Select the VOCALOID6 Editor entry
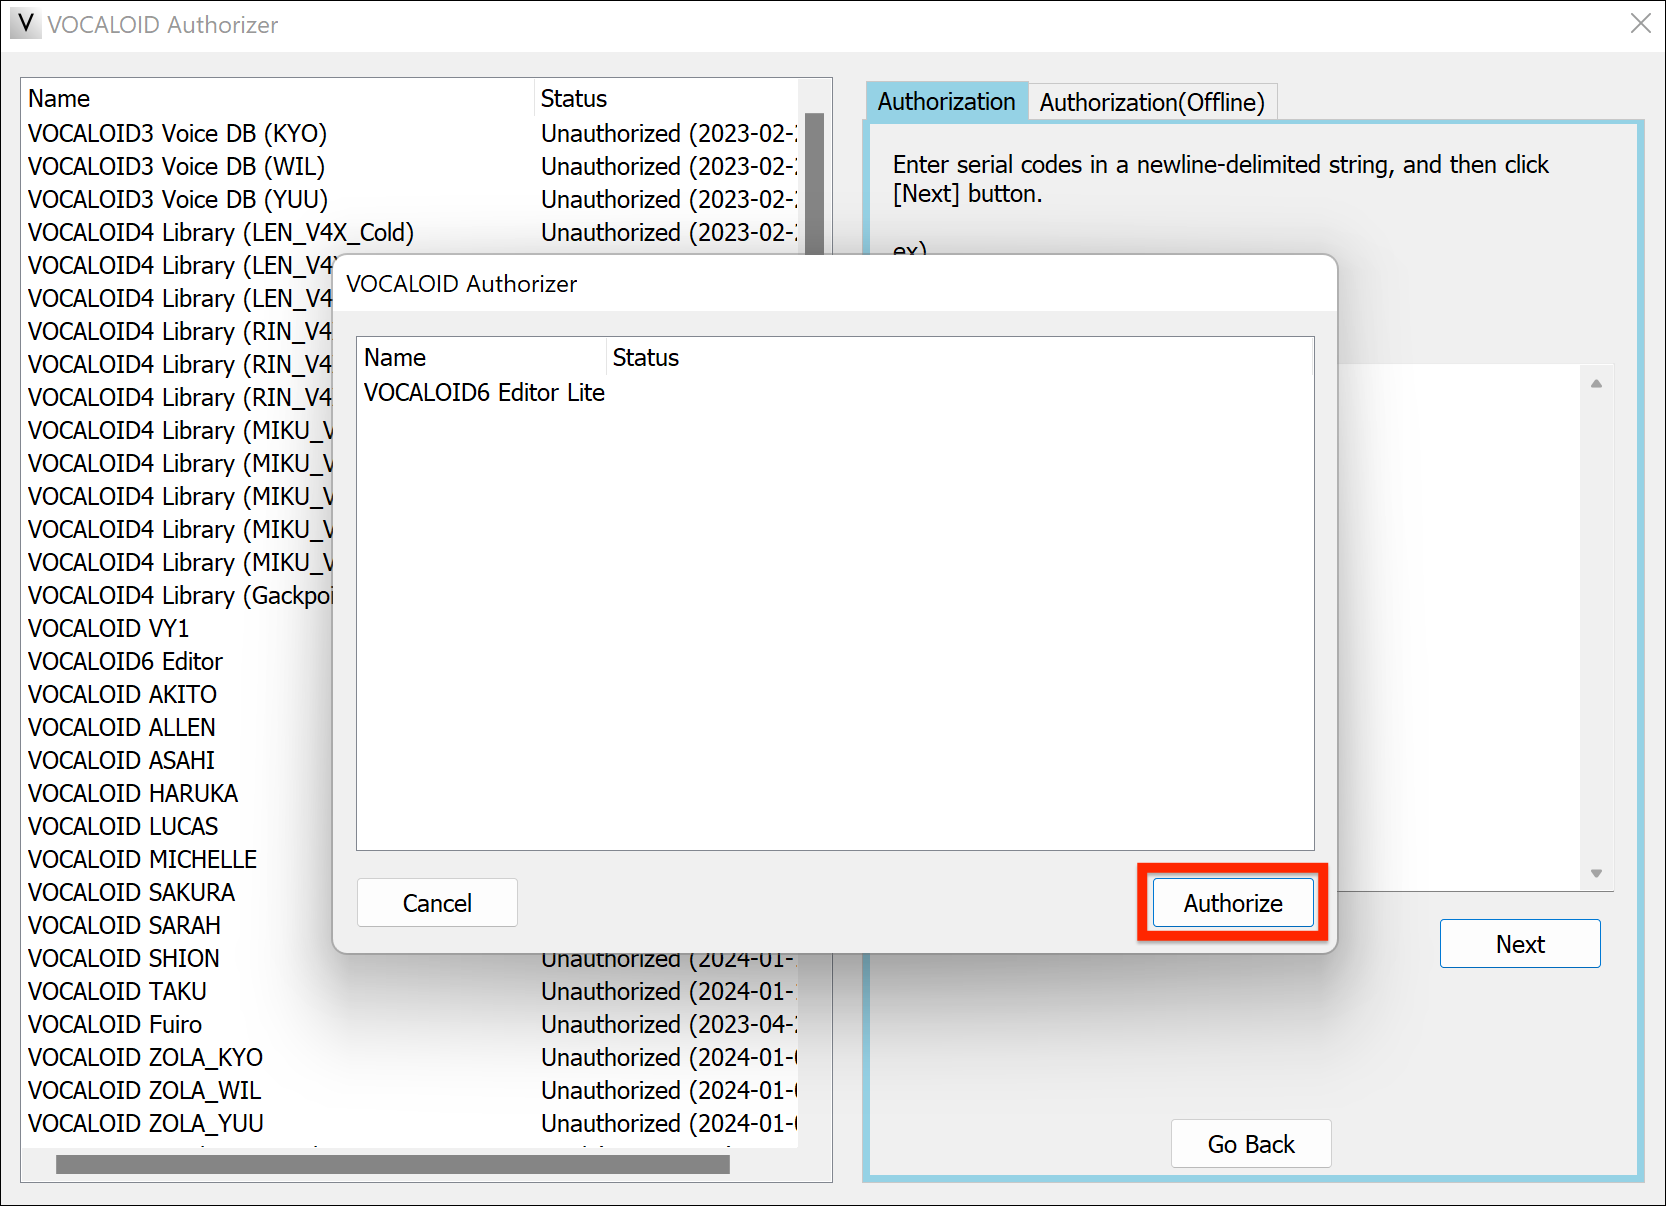 (125, 660)
